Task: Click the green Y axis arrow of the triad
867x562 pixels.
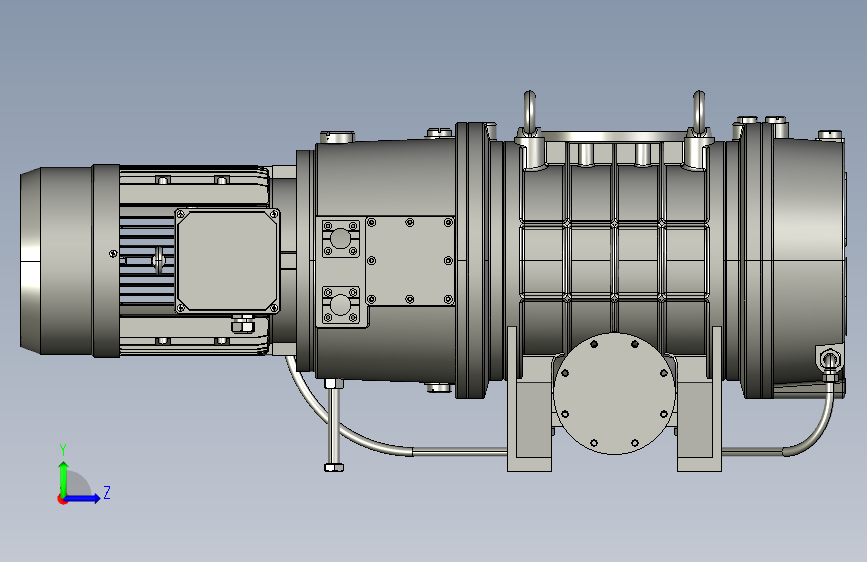Action: (63, 478)
